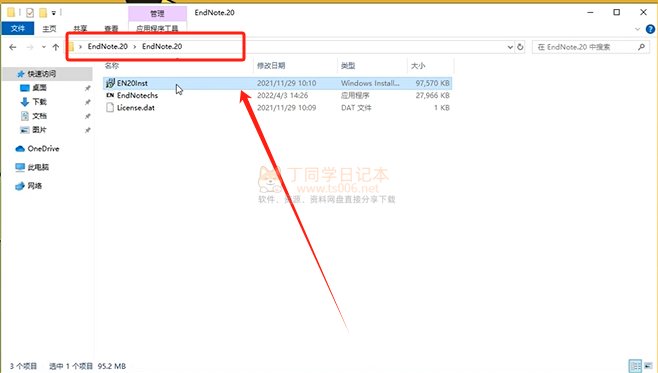Click the 2022/4/3 14:26 date cell
This screenshot has width=658, height=373.
(282, 95)
